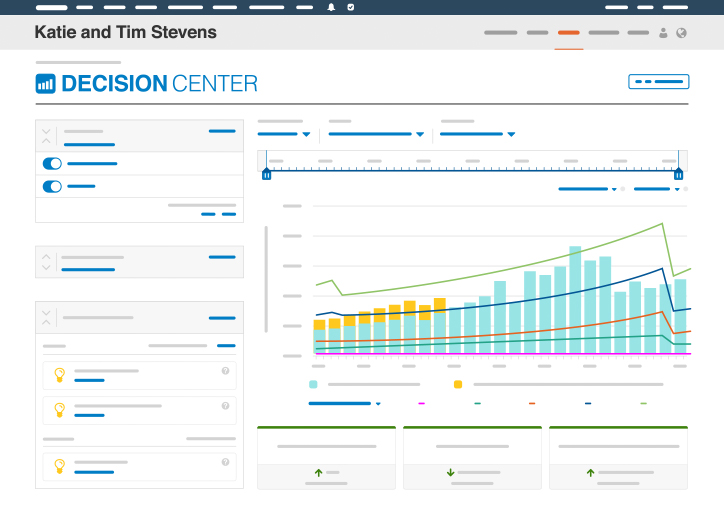
Task: Click the green down arrow in middle summary card
Action: pos(451,473)
